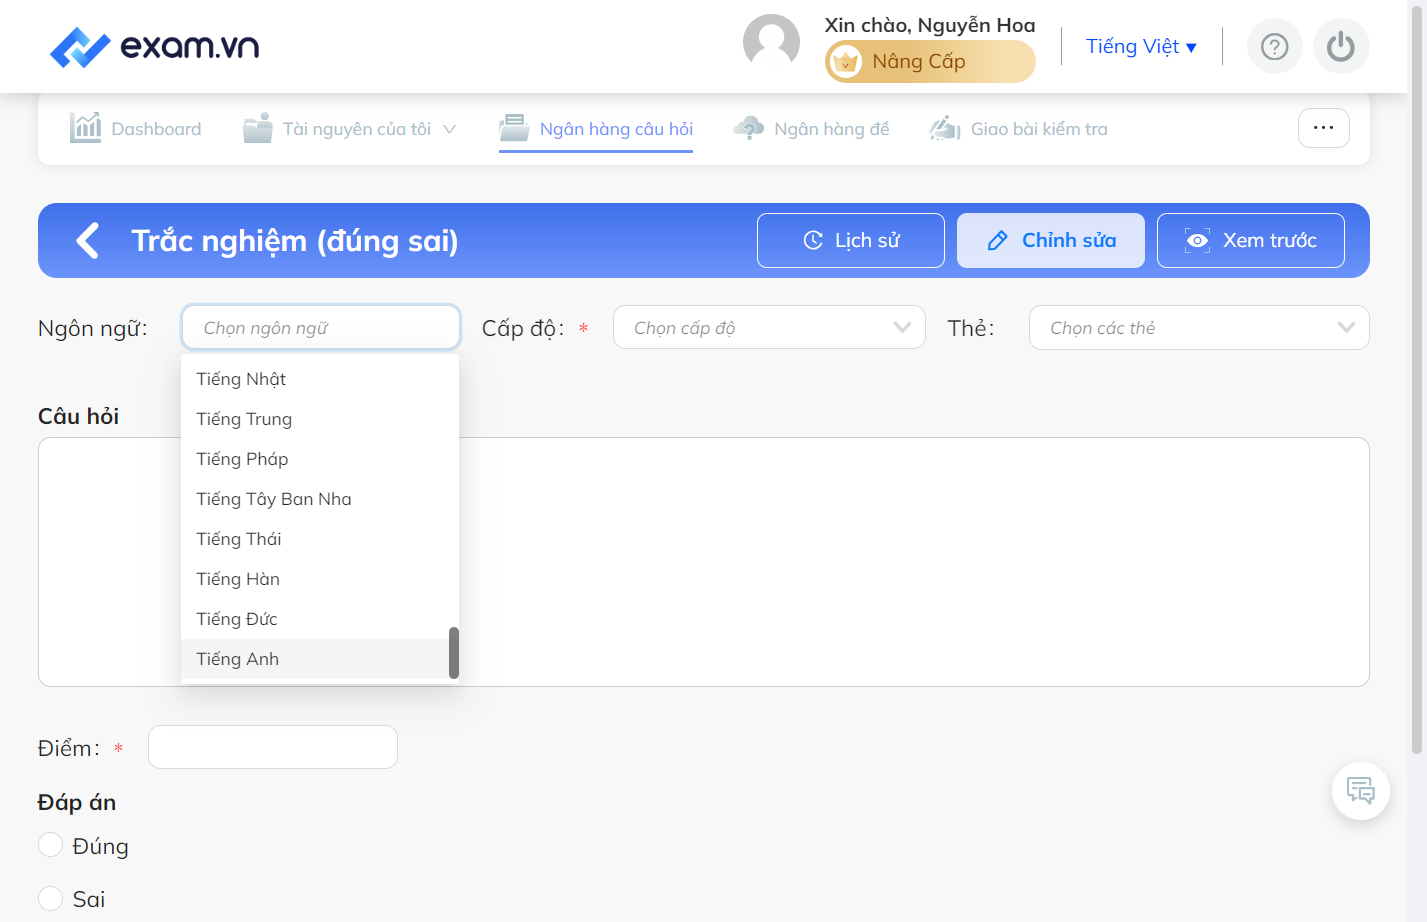
Task: Click the exam.vn logo
Action: pyautogui.click(x=154, y=47)
